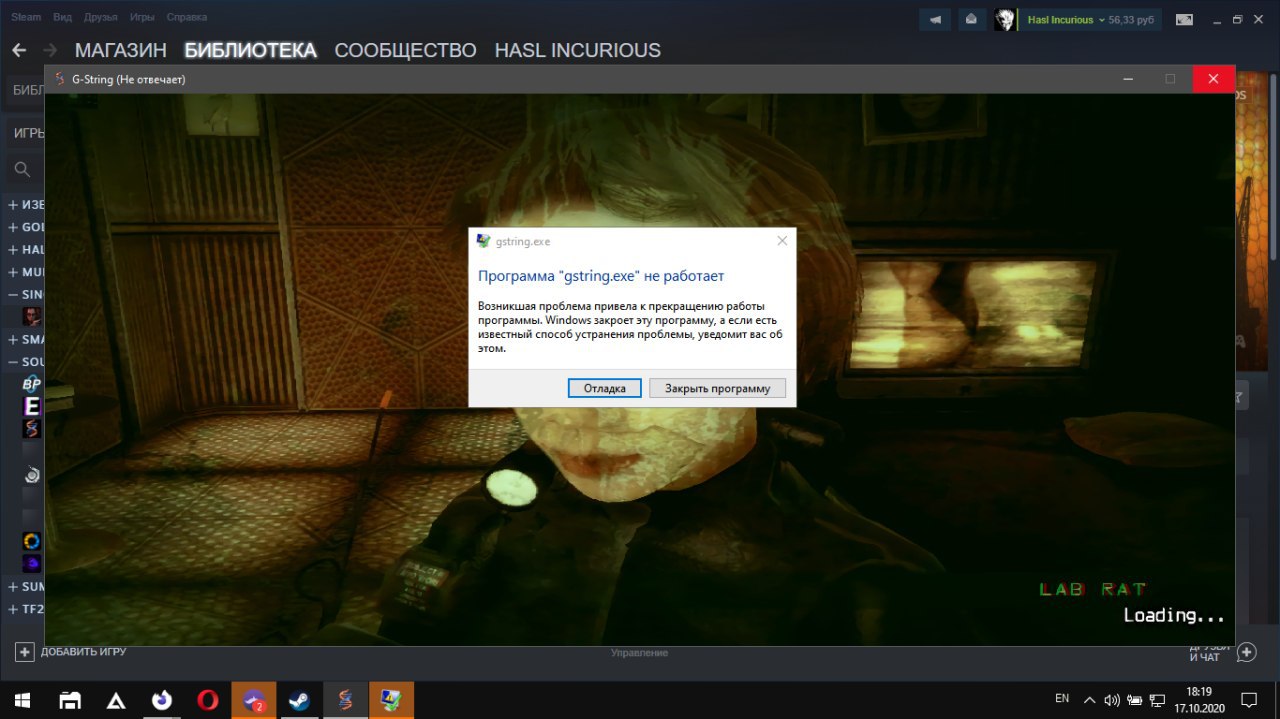Switch to the БИБЛИОТЕКА tab
This screenshot has width=1280, height=719.
click(x=250, y=50)
